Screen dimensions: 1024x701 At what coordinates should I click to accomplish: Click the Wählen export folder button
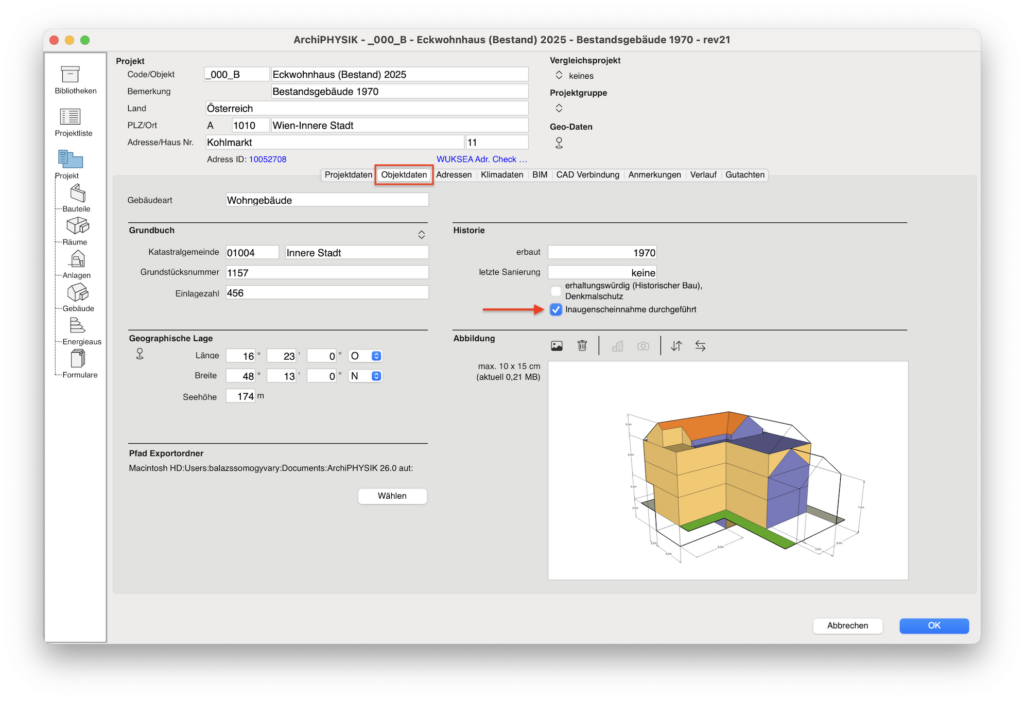pyautogui.click(x=392, y=497)
